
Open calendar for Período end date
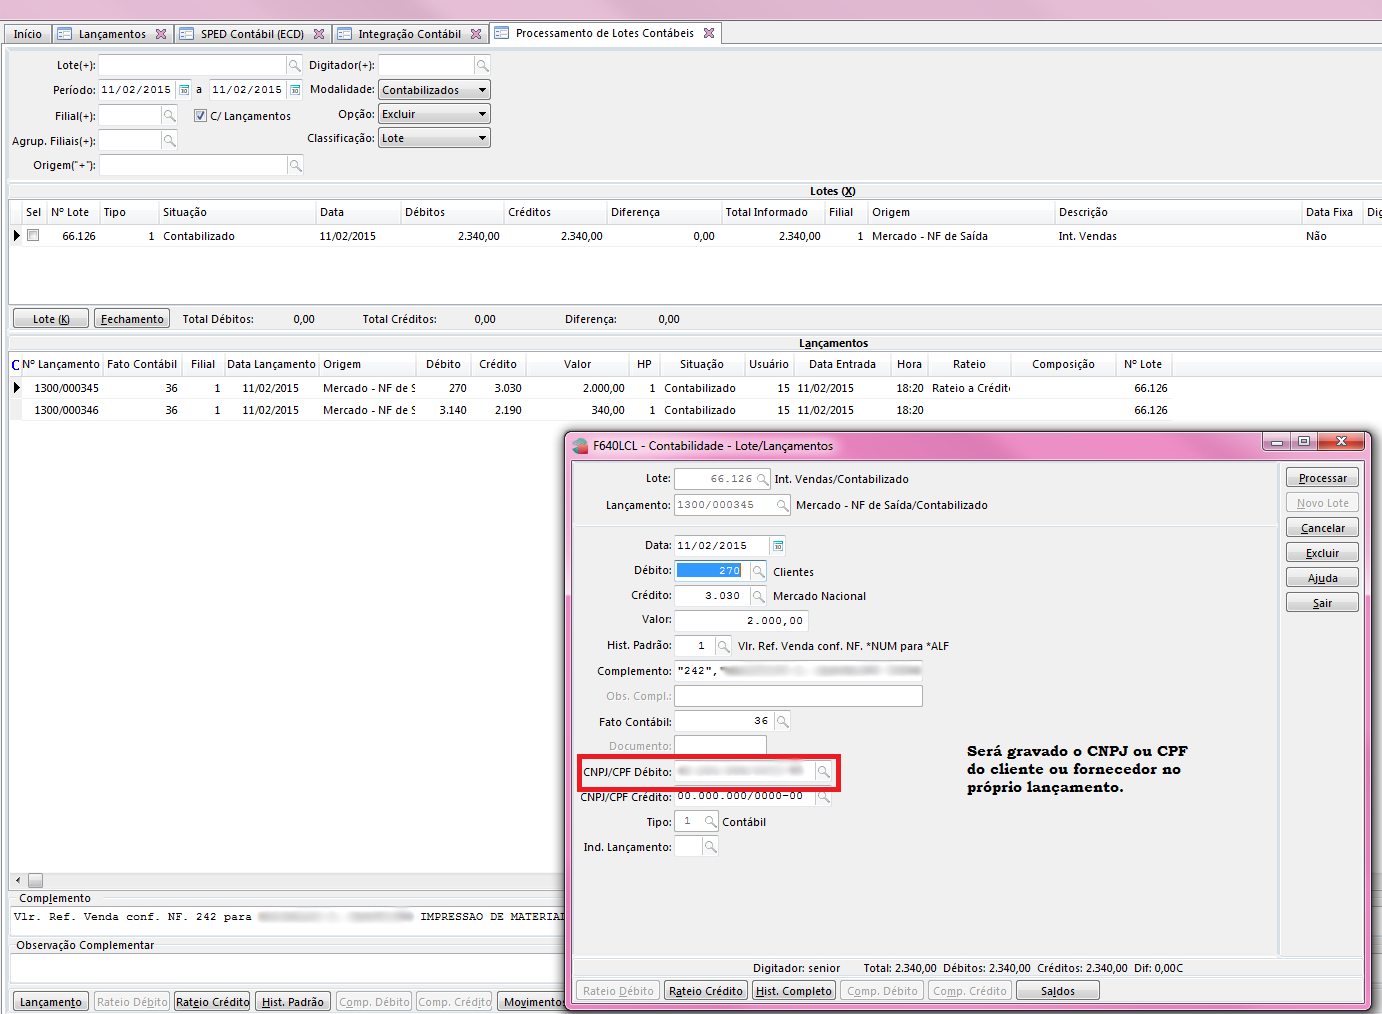295,90
